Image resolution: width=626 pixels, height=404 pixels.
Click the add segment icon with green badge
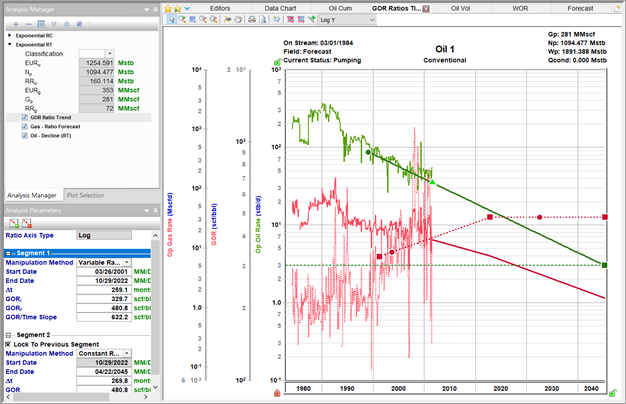[14, 223]
